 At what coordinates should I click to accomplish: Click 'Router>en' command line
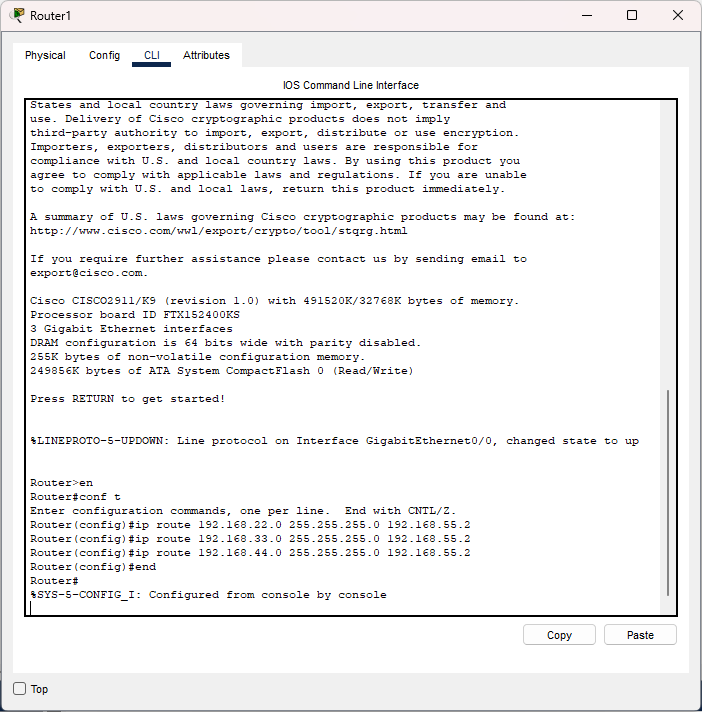tap(61, 483)
